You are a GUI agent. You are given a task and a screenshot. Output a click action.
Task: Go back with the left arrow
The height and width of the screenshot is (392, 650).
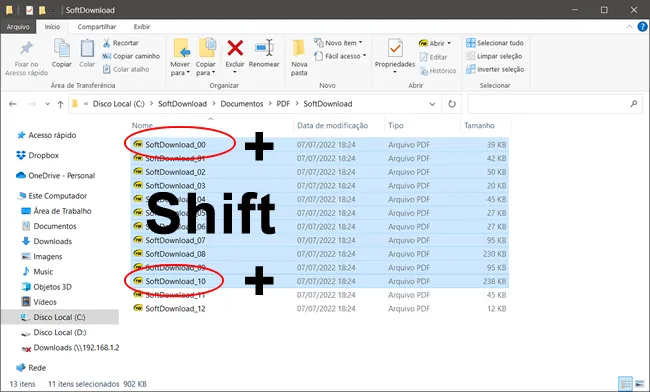click(x=13, y=104)
